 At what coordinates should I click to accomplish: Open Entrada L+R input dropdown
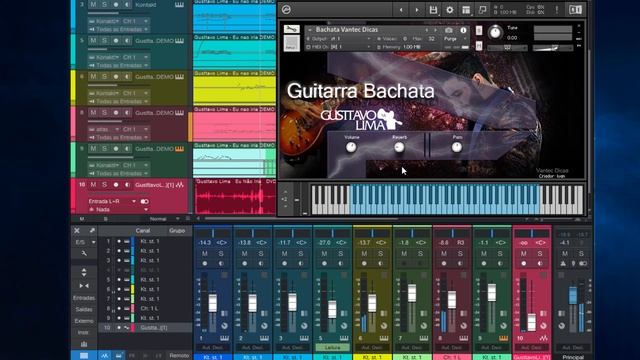[x=113, y=202]
